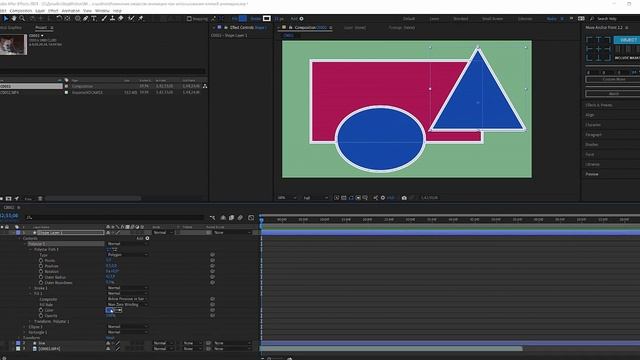Image resolution: width=640 pixels, height=360 pixels.
Task: Open the Layer menu
Action: 40,11
